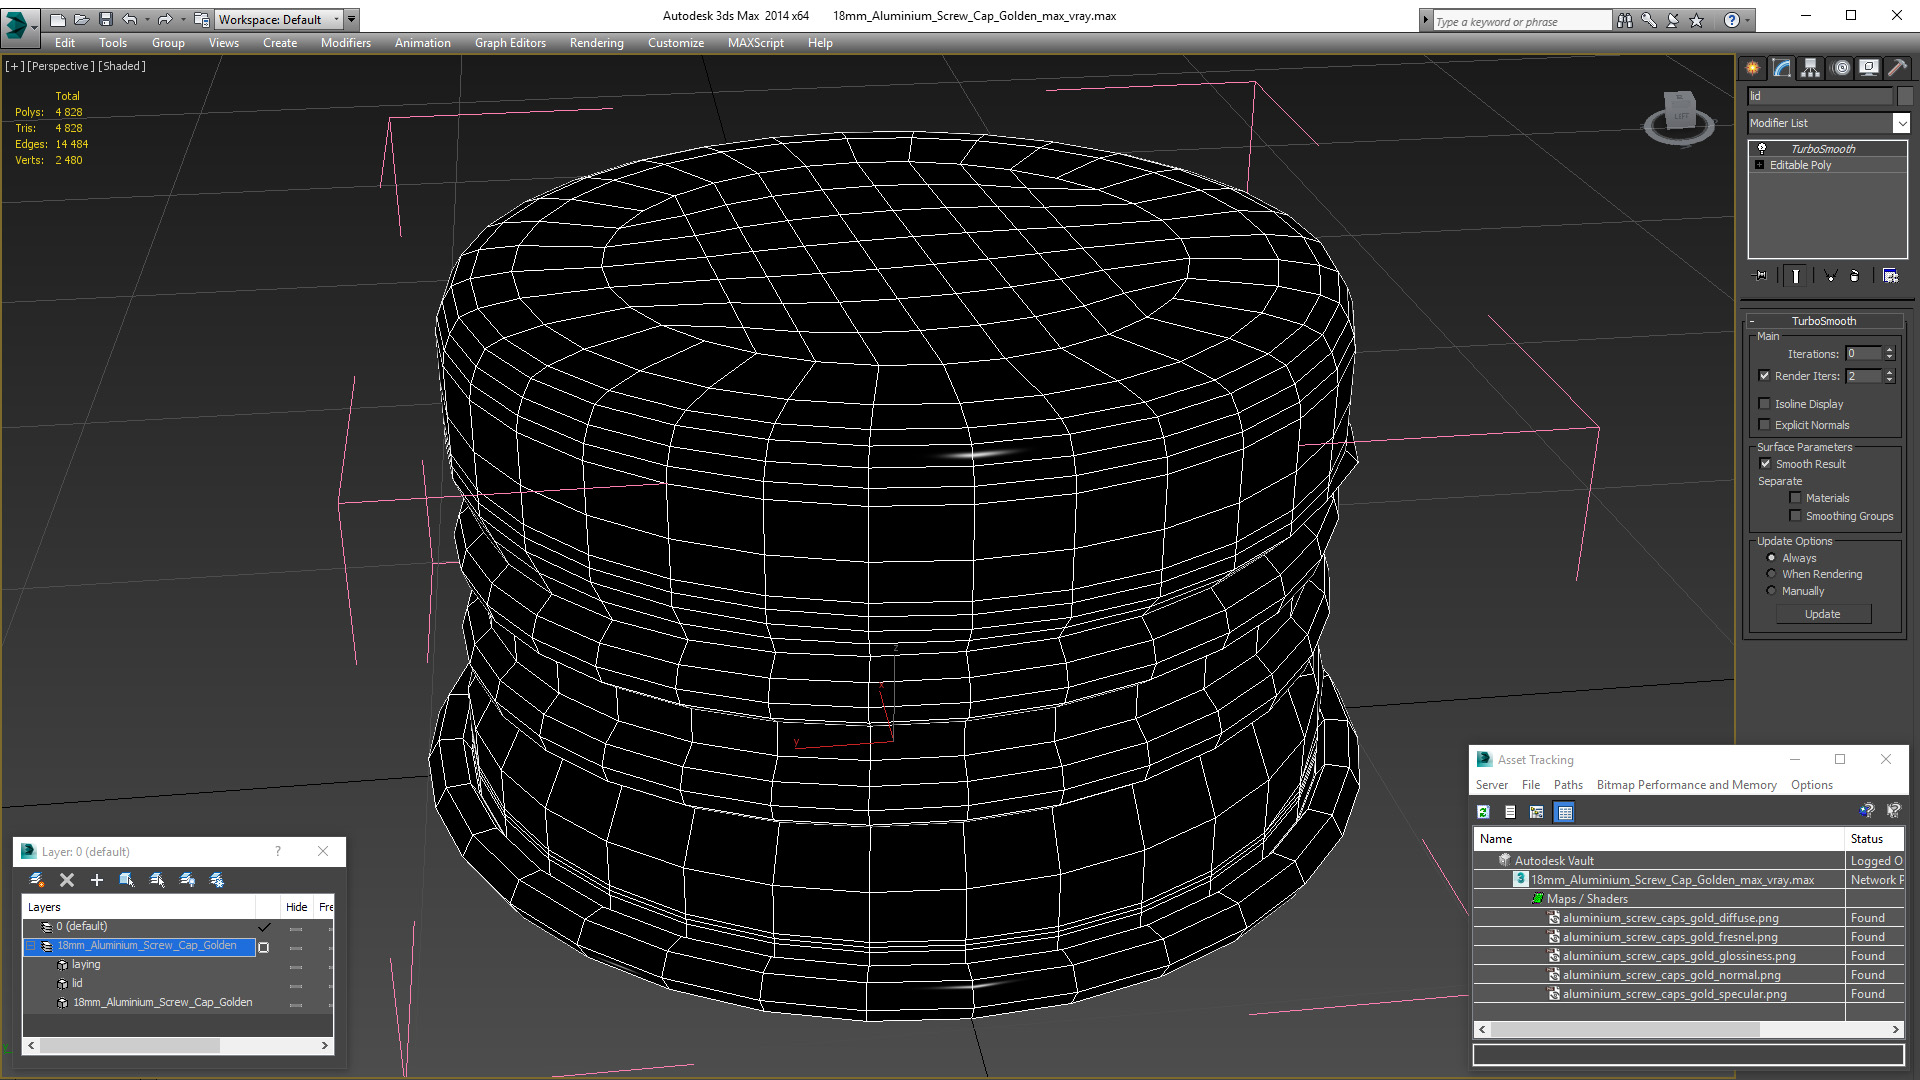Open the Edit menu

(65, 43)
